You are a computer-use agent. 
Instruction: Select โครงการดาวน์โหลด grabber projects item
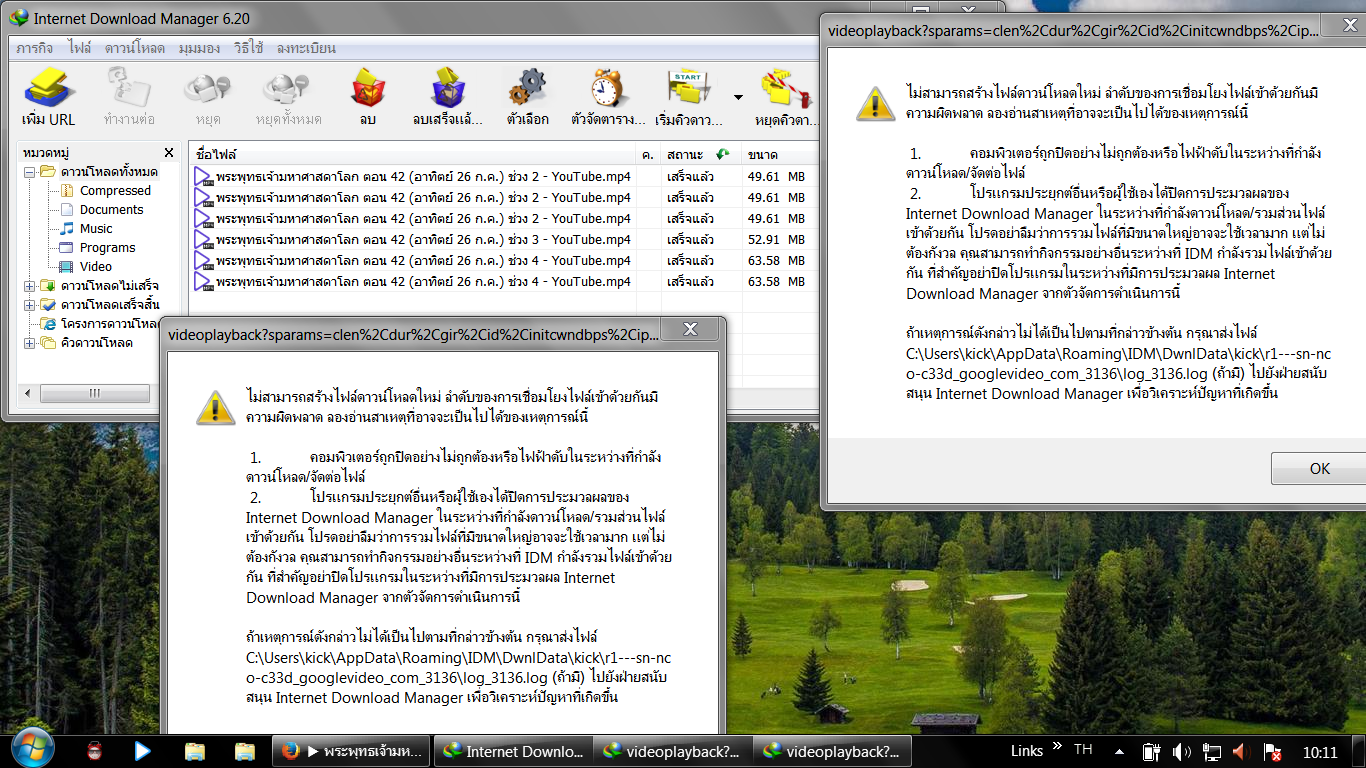pyautogui.click(x=109, y=324)
